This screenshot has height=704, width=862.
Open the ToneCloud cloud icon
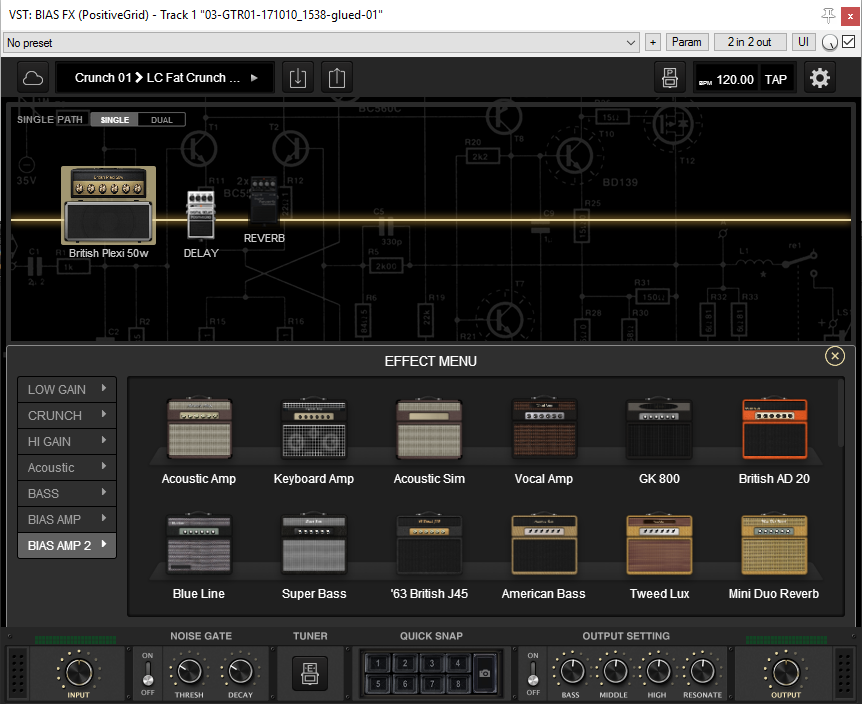coord(33,78)
